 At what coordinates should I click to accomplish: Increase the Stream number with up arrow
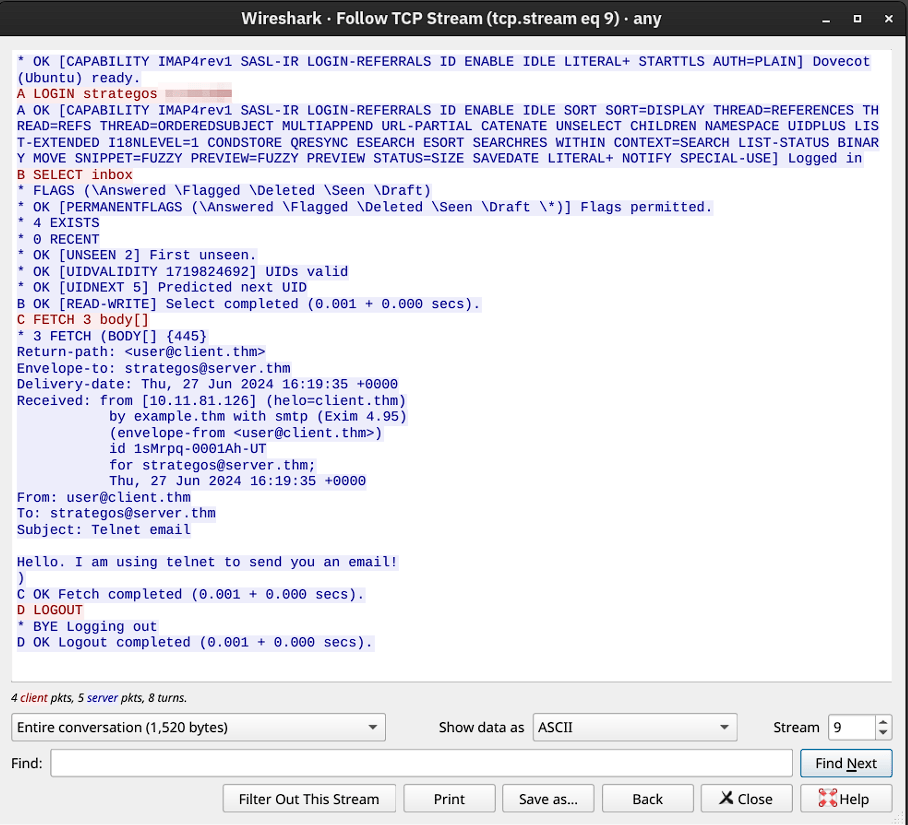(x=883, y=722)
